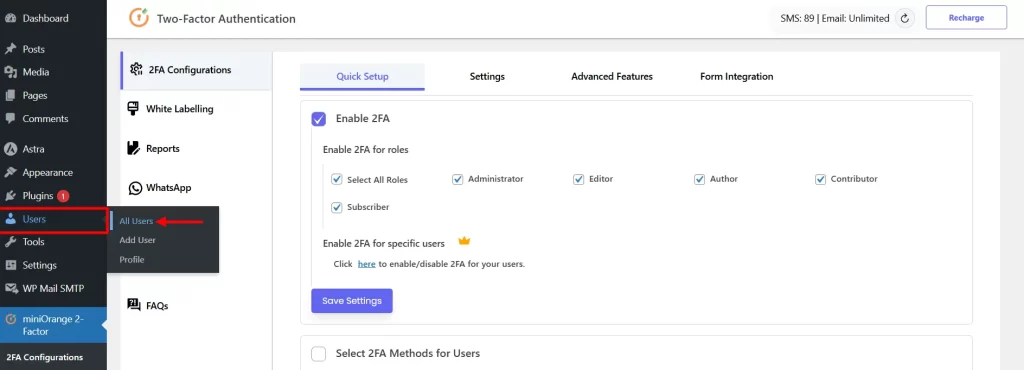1024x370 pixels.
Task: Open the Form Integration tab
Action: pos(737,76)
